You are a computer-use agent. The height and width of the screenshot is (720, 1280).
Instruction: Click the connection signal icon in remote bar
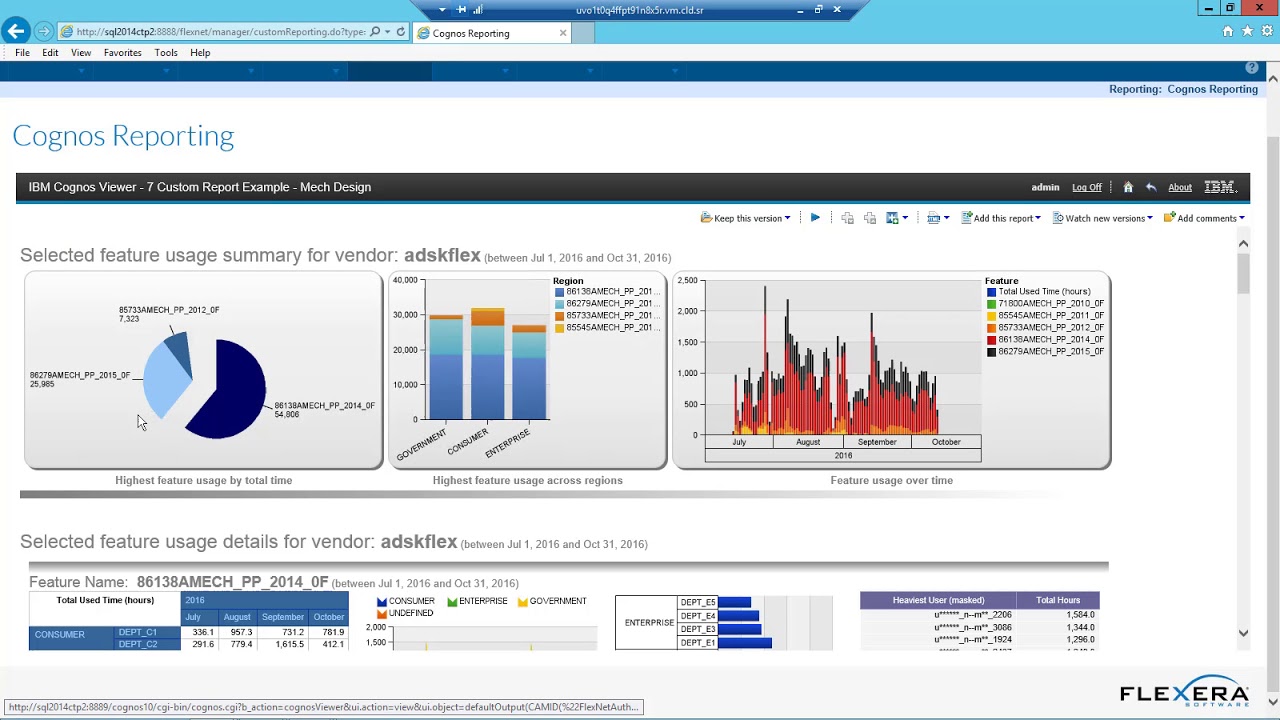(478, 10)
